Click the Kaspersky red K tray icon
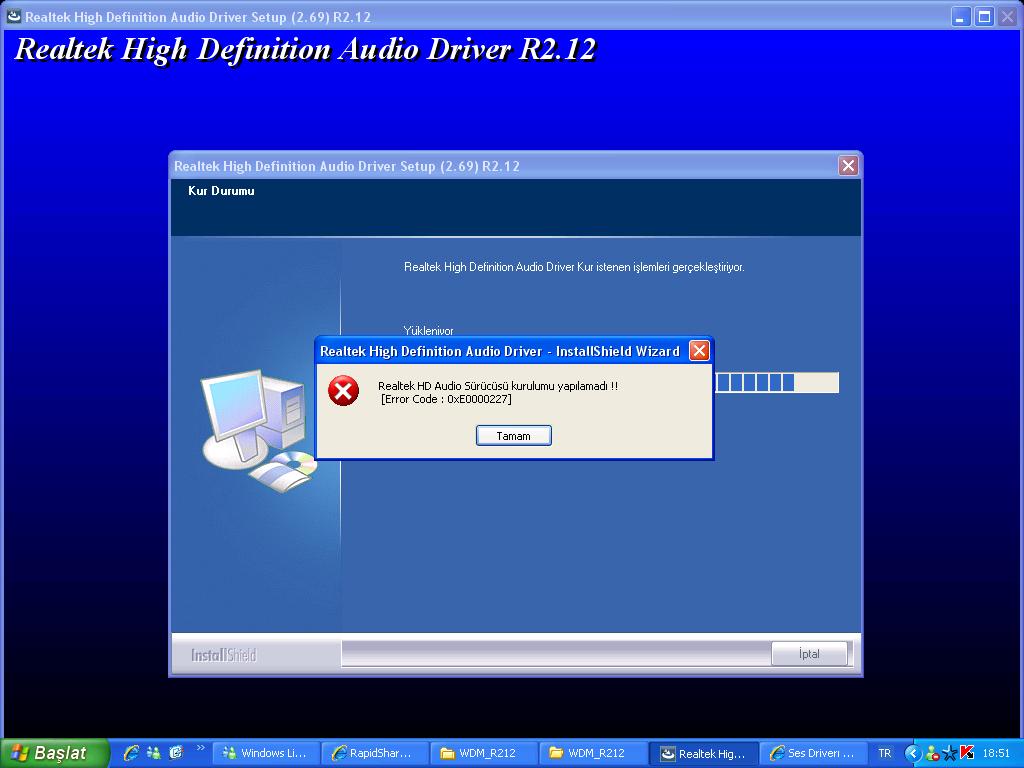 [967, 753]
